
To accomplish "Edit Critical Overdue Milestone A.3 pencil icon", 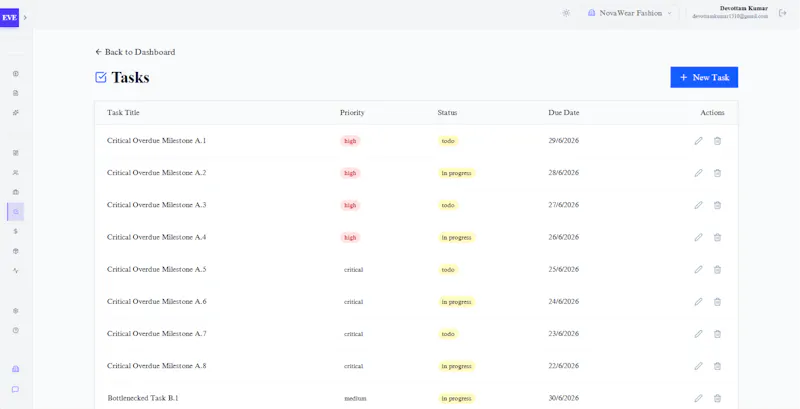I will click(698, 205).
